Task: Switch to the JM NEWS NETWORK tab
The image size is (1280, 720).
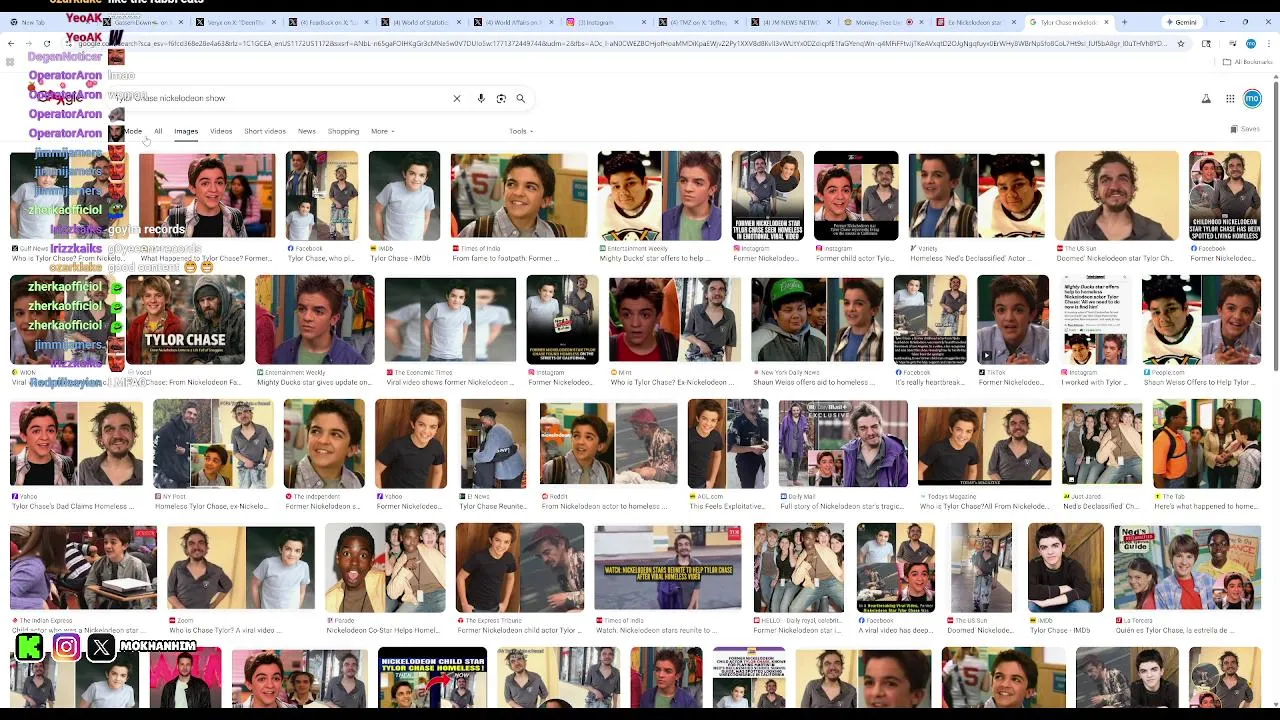Action: click(x=790, y=22)
